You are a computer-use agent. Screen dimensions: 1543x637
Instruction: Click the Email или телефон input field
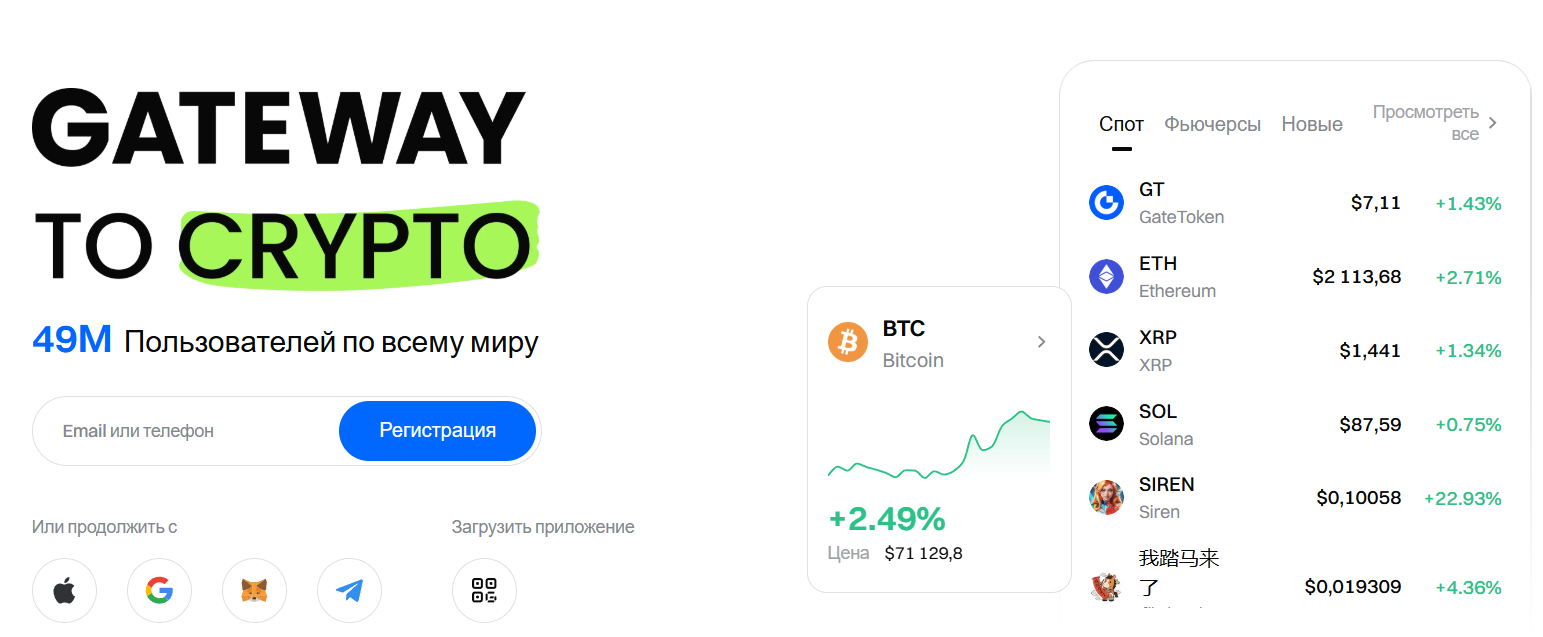(x=180, y=430)
